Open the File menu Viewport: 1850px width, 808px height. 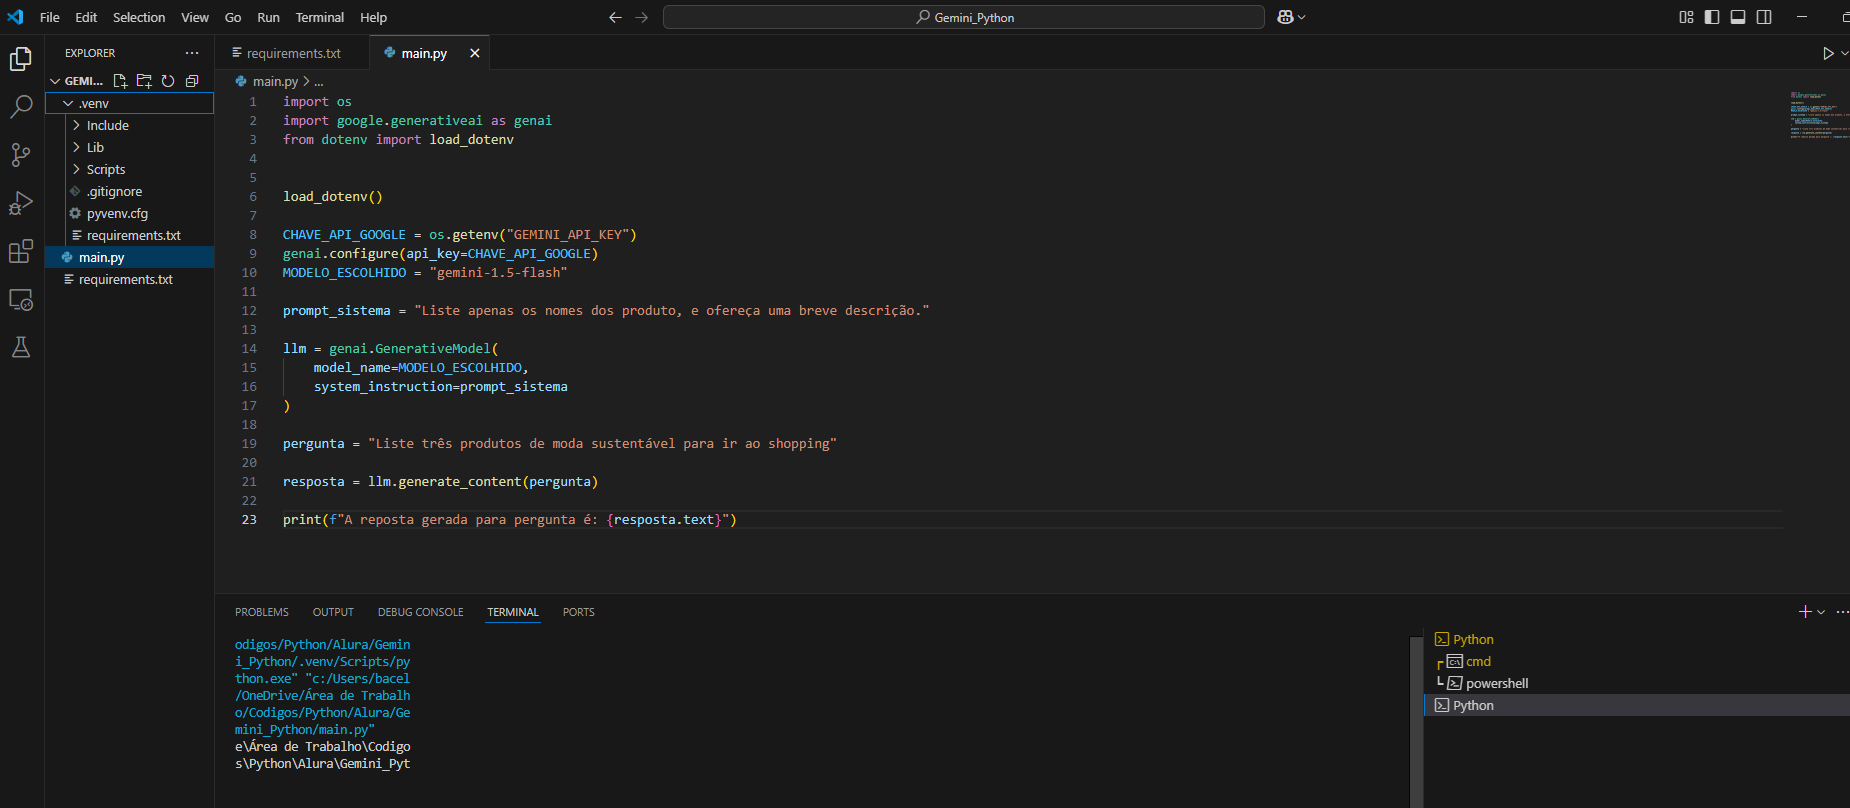(49, 17)
